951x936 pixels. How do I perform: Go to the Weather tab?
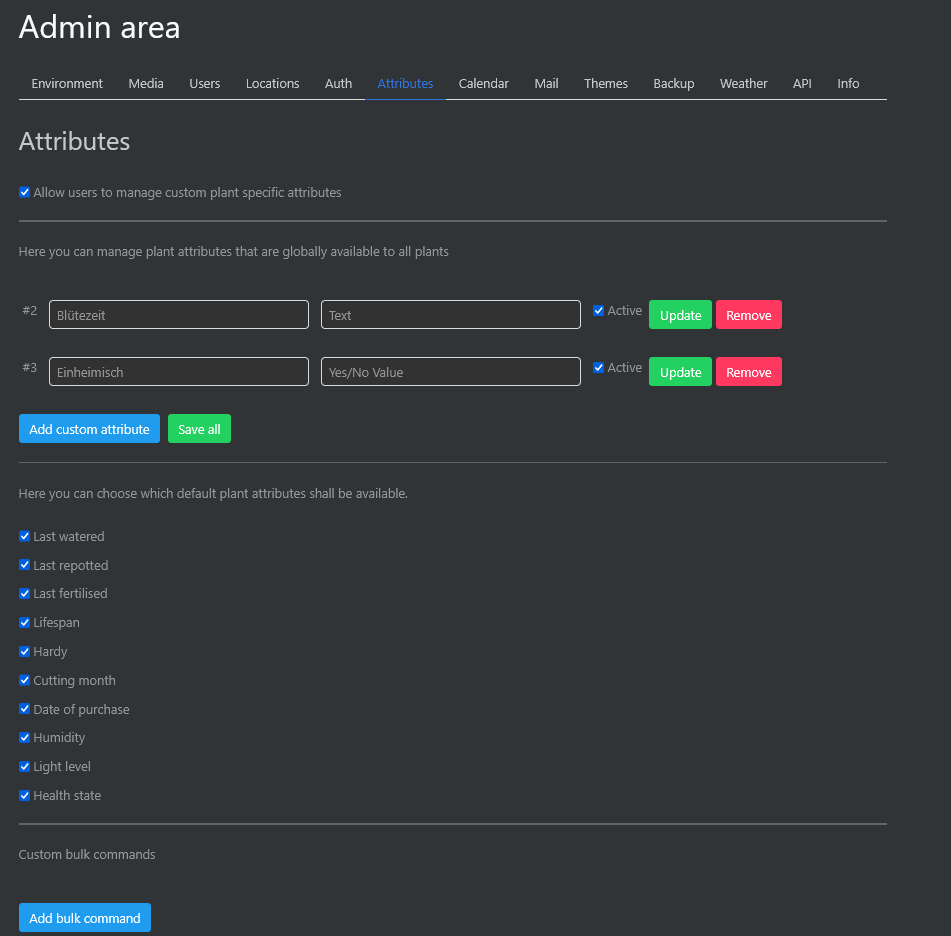pyautogui.click(x=743, y=84)
